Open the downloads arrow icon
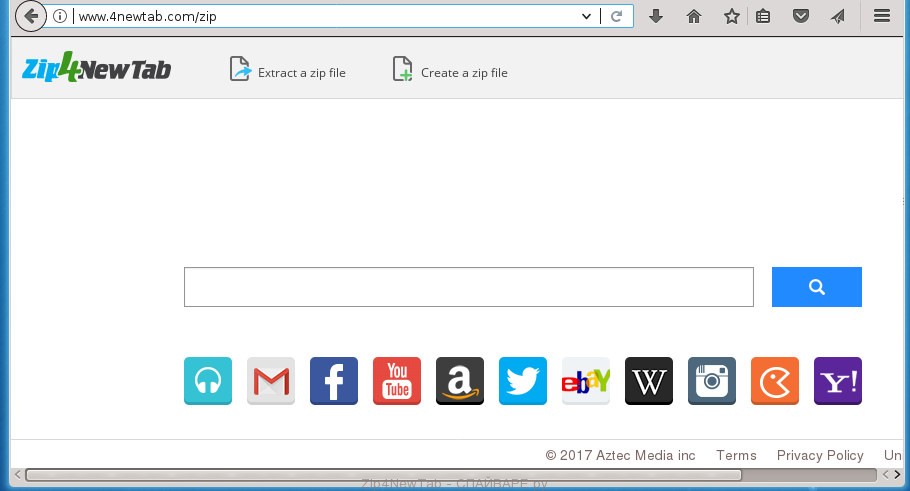This screenshot has width=910, height=491. (656, 16)
